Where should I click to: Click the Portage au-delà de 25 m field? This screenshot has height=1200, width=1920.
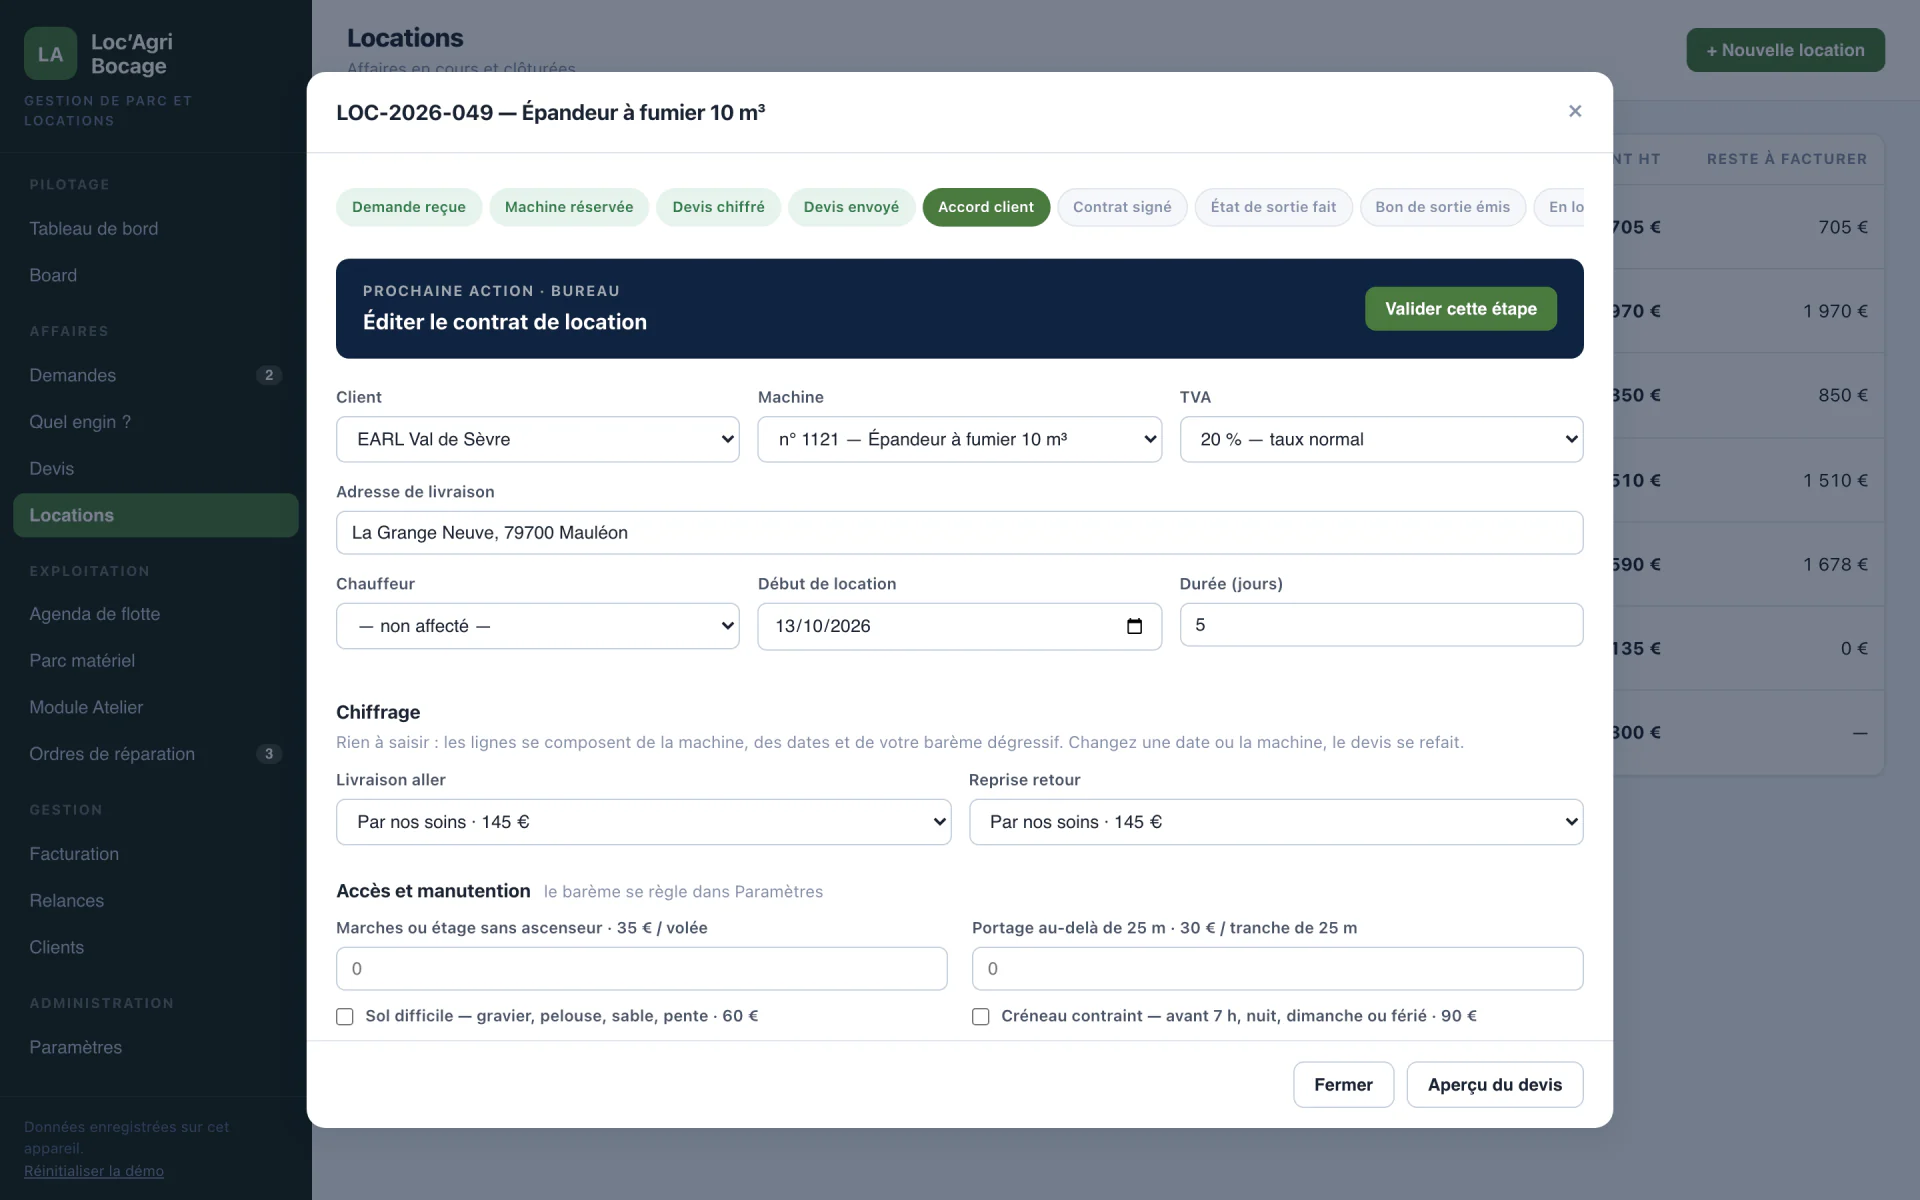(1277, 969)
